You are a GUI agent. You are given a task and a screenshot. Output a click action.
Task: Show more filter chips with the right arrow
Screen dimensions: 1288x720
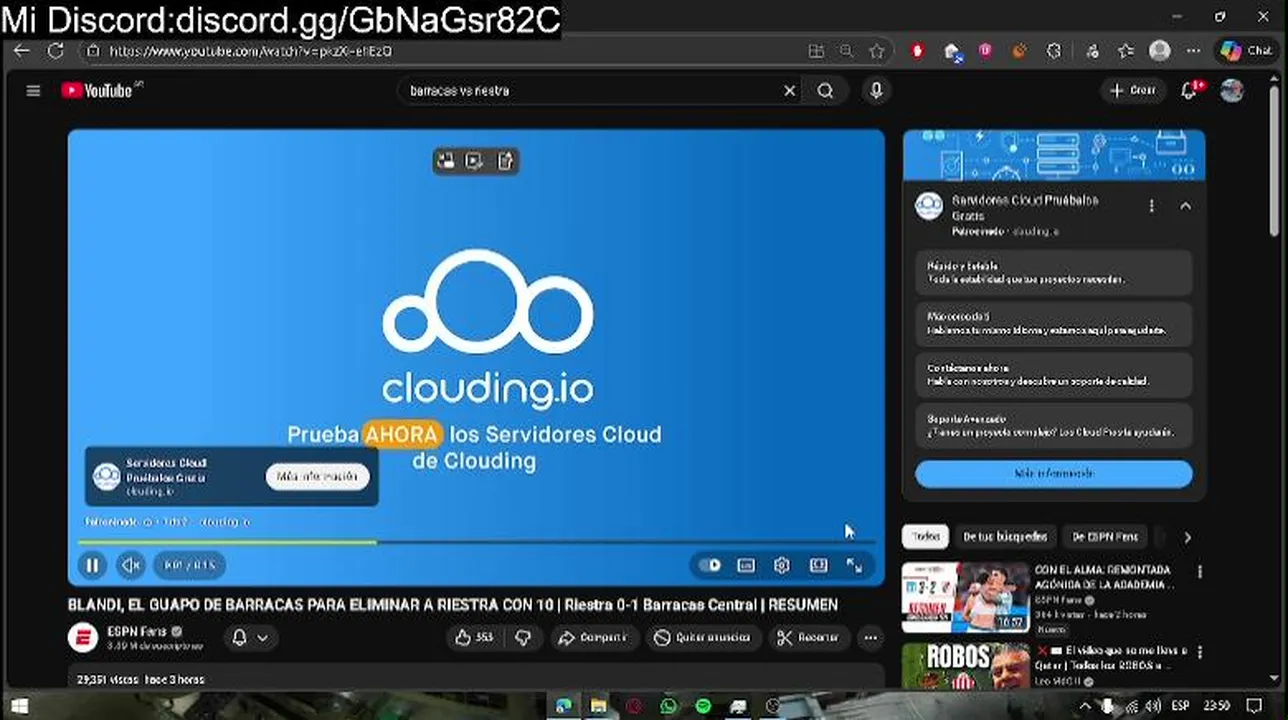pos(1187,537)
